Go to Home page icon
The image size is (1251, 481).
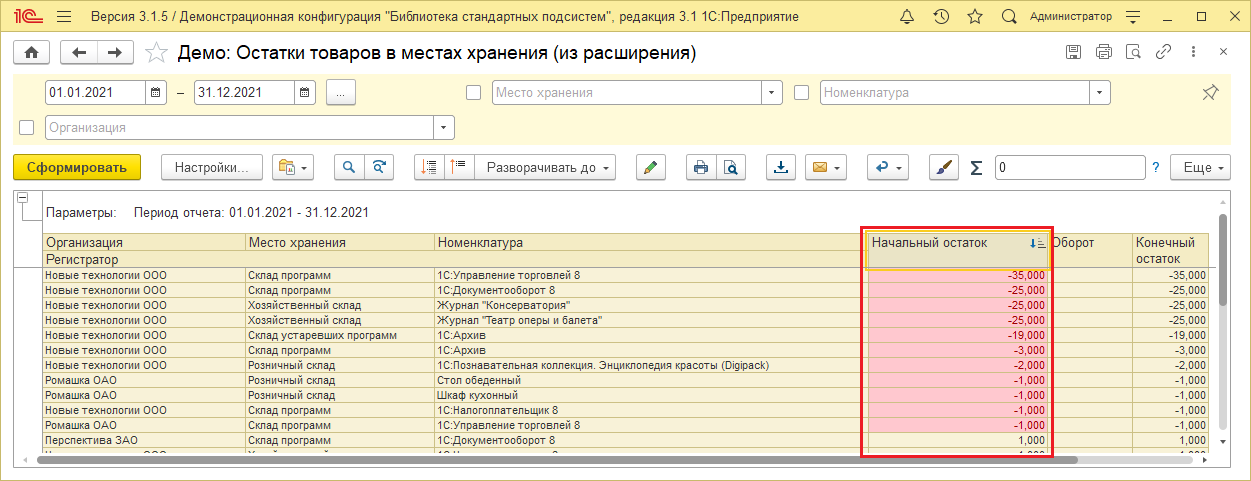click(31, 52)
